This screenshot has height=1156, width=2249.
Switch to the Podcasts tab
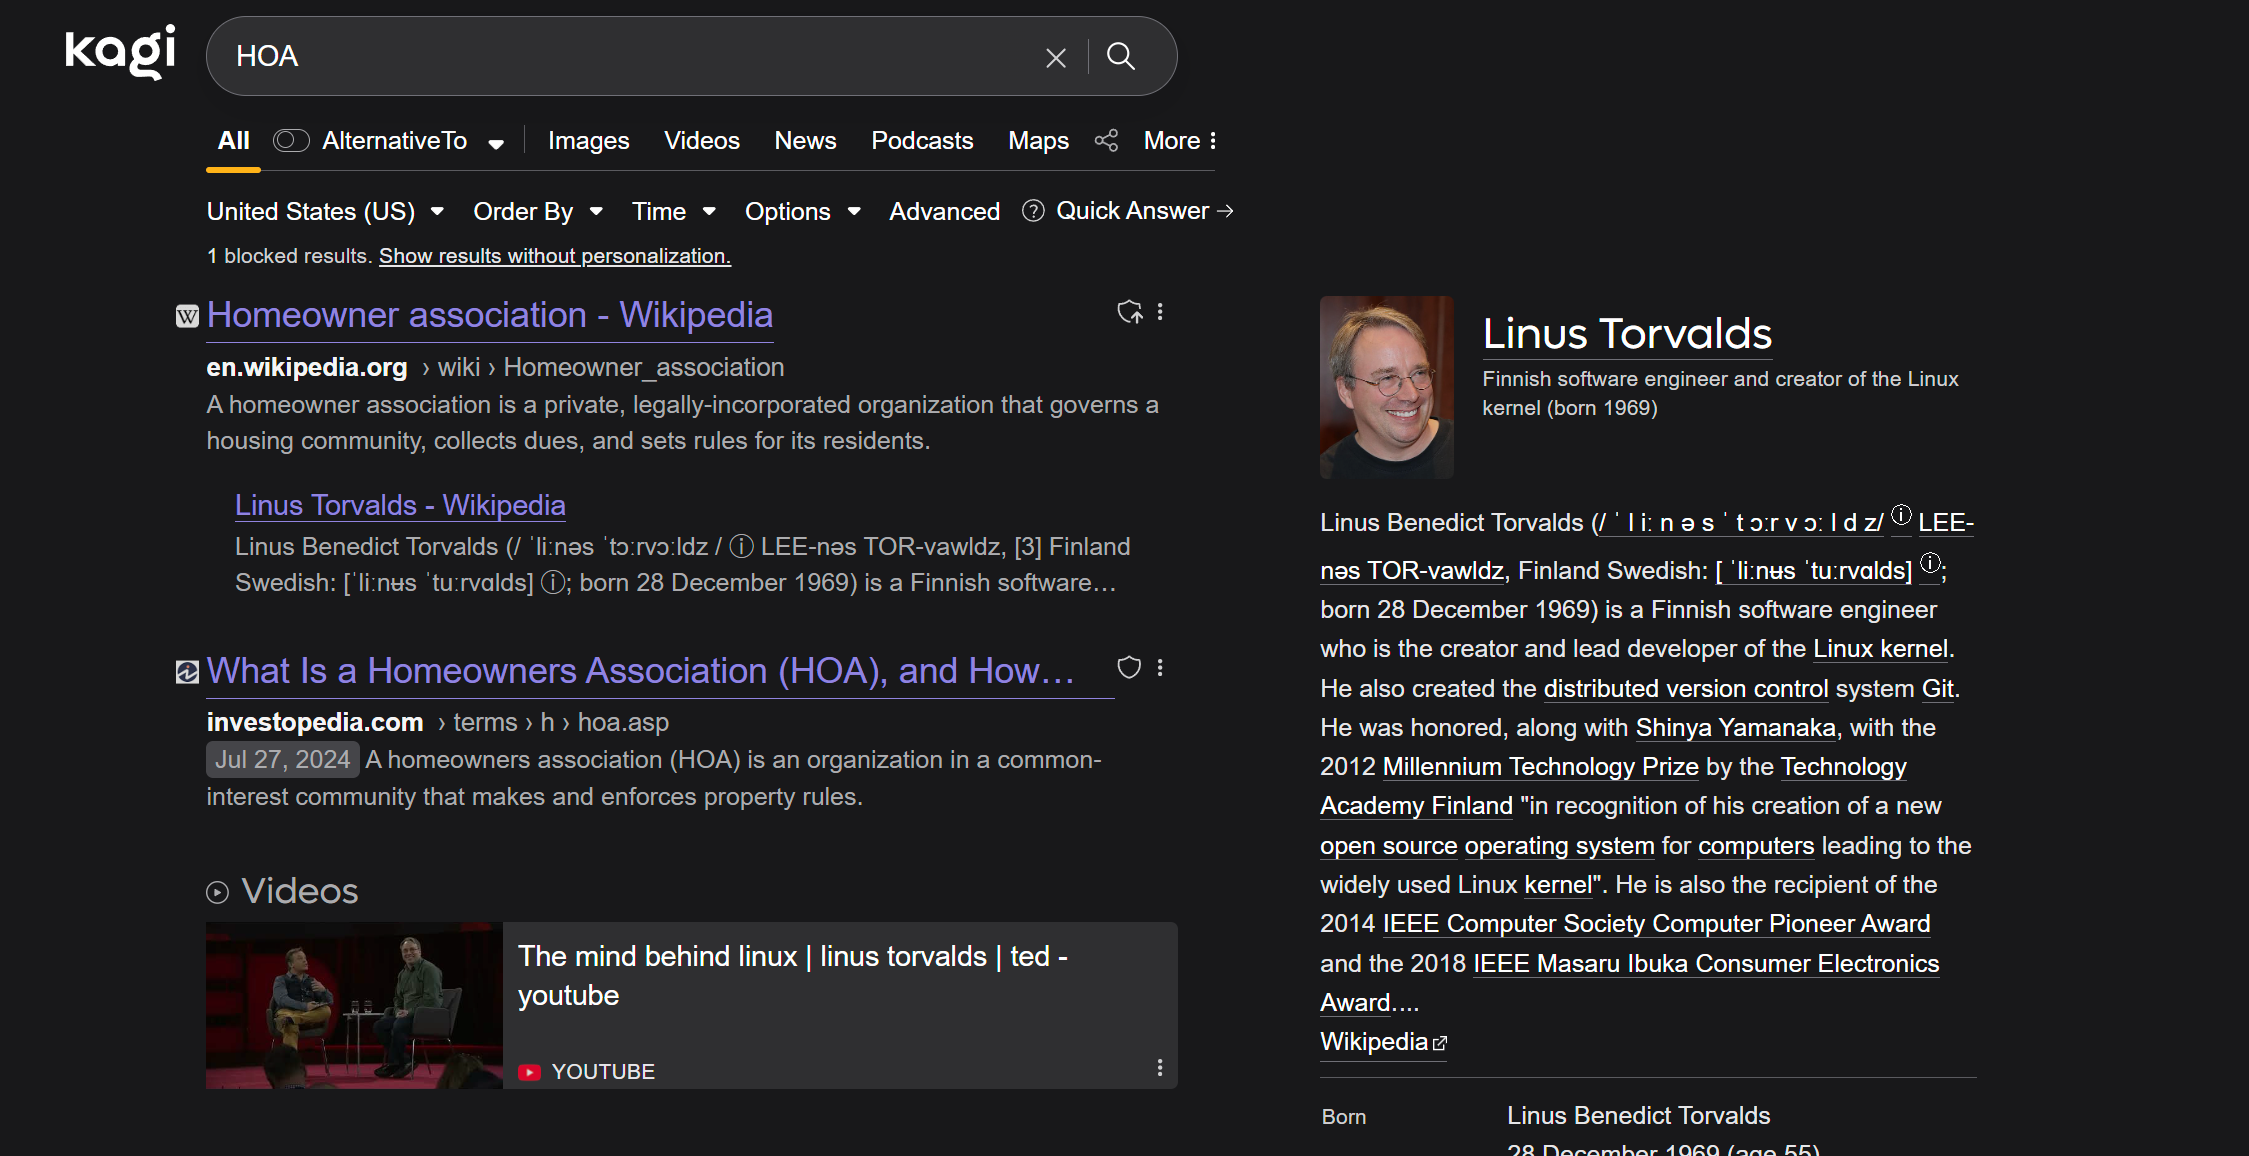921,140
